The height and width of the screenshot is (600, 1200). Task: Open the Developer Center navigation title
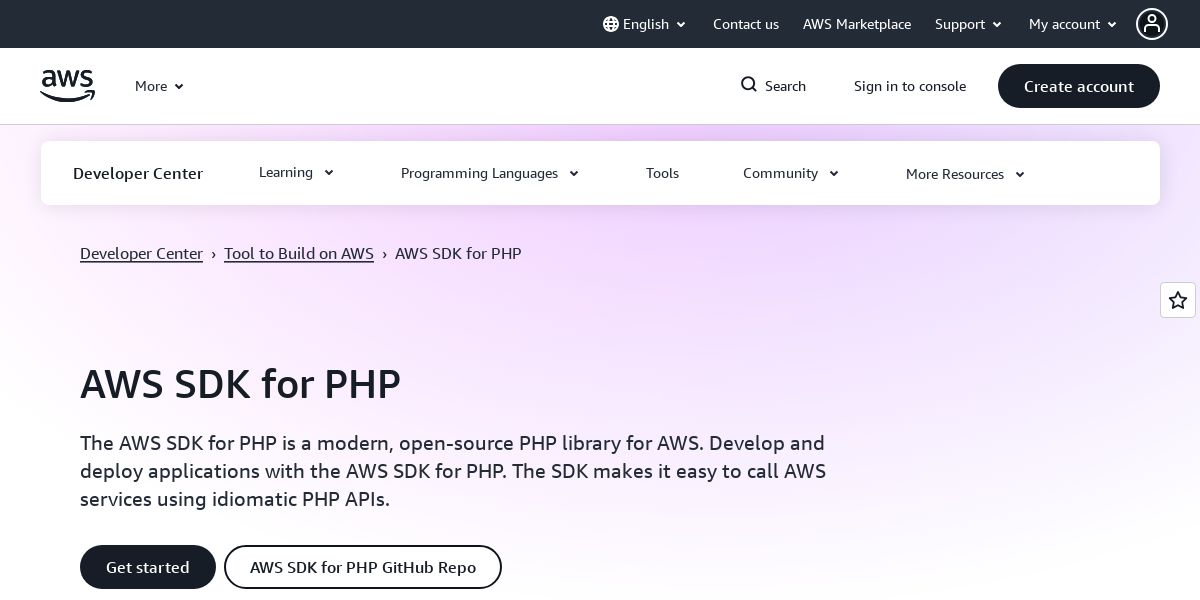(x=138, y=173)
